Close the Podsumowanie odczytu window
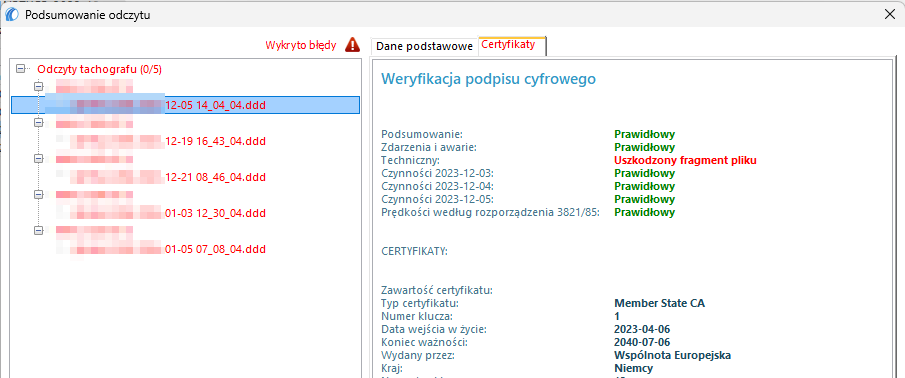Viewport: 905px width, 378px height. tap(889, 15)
